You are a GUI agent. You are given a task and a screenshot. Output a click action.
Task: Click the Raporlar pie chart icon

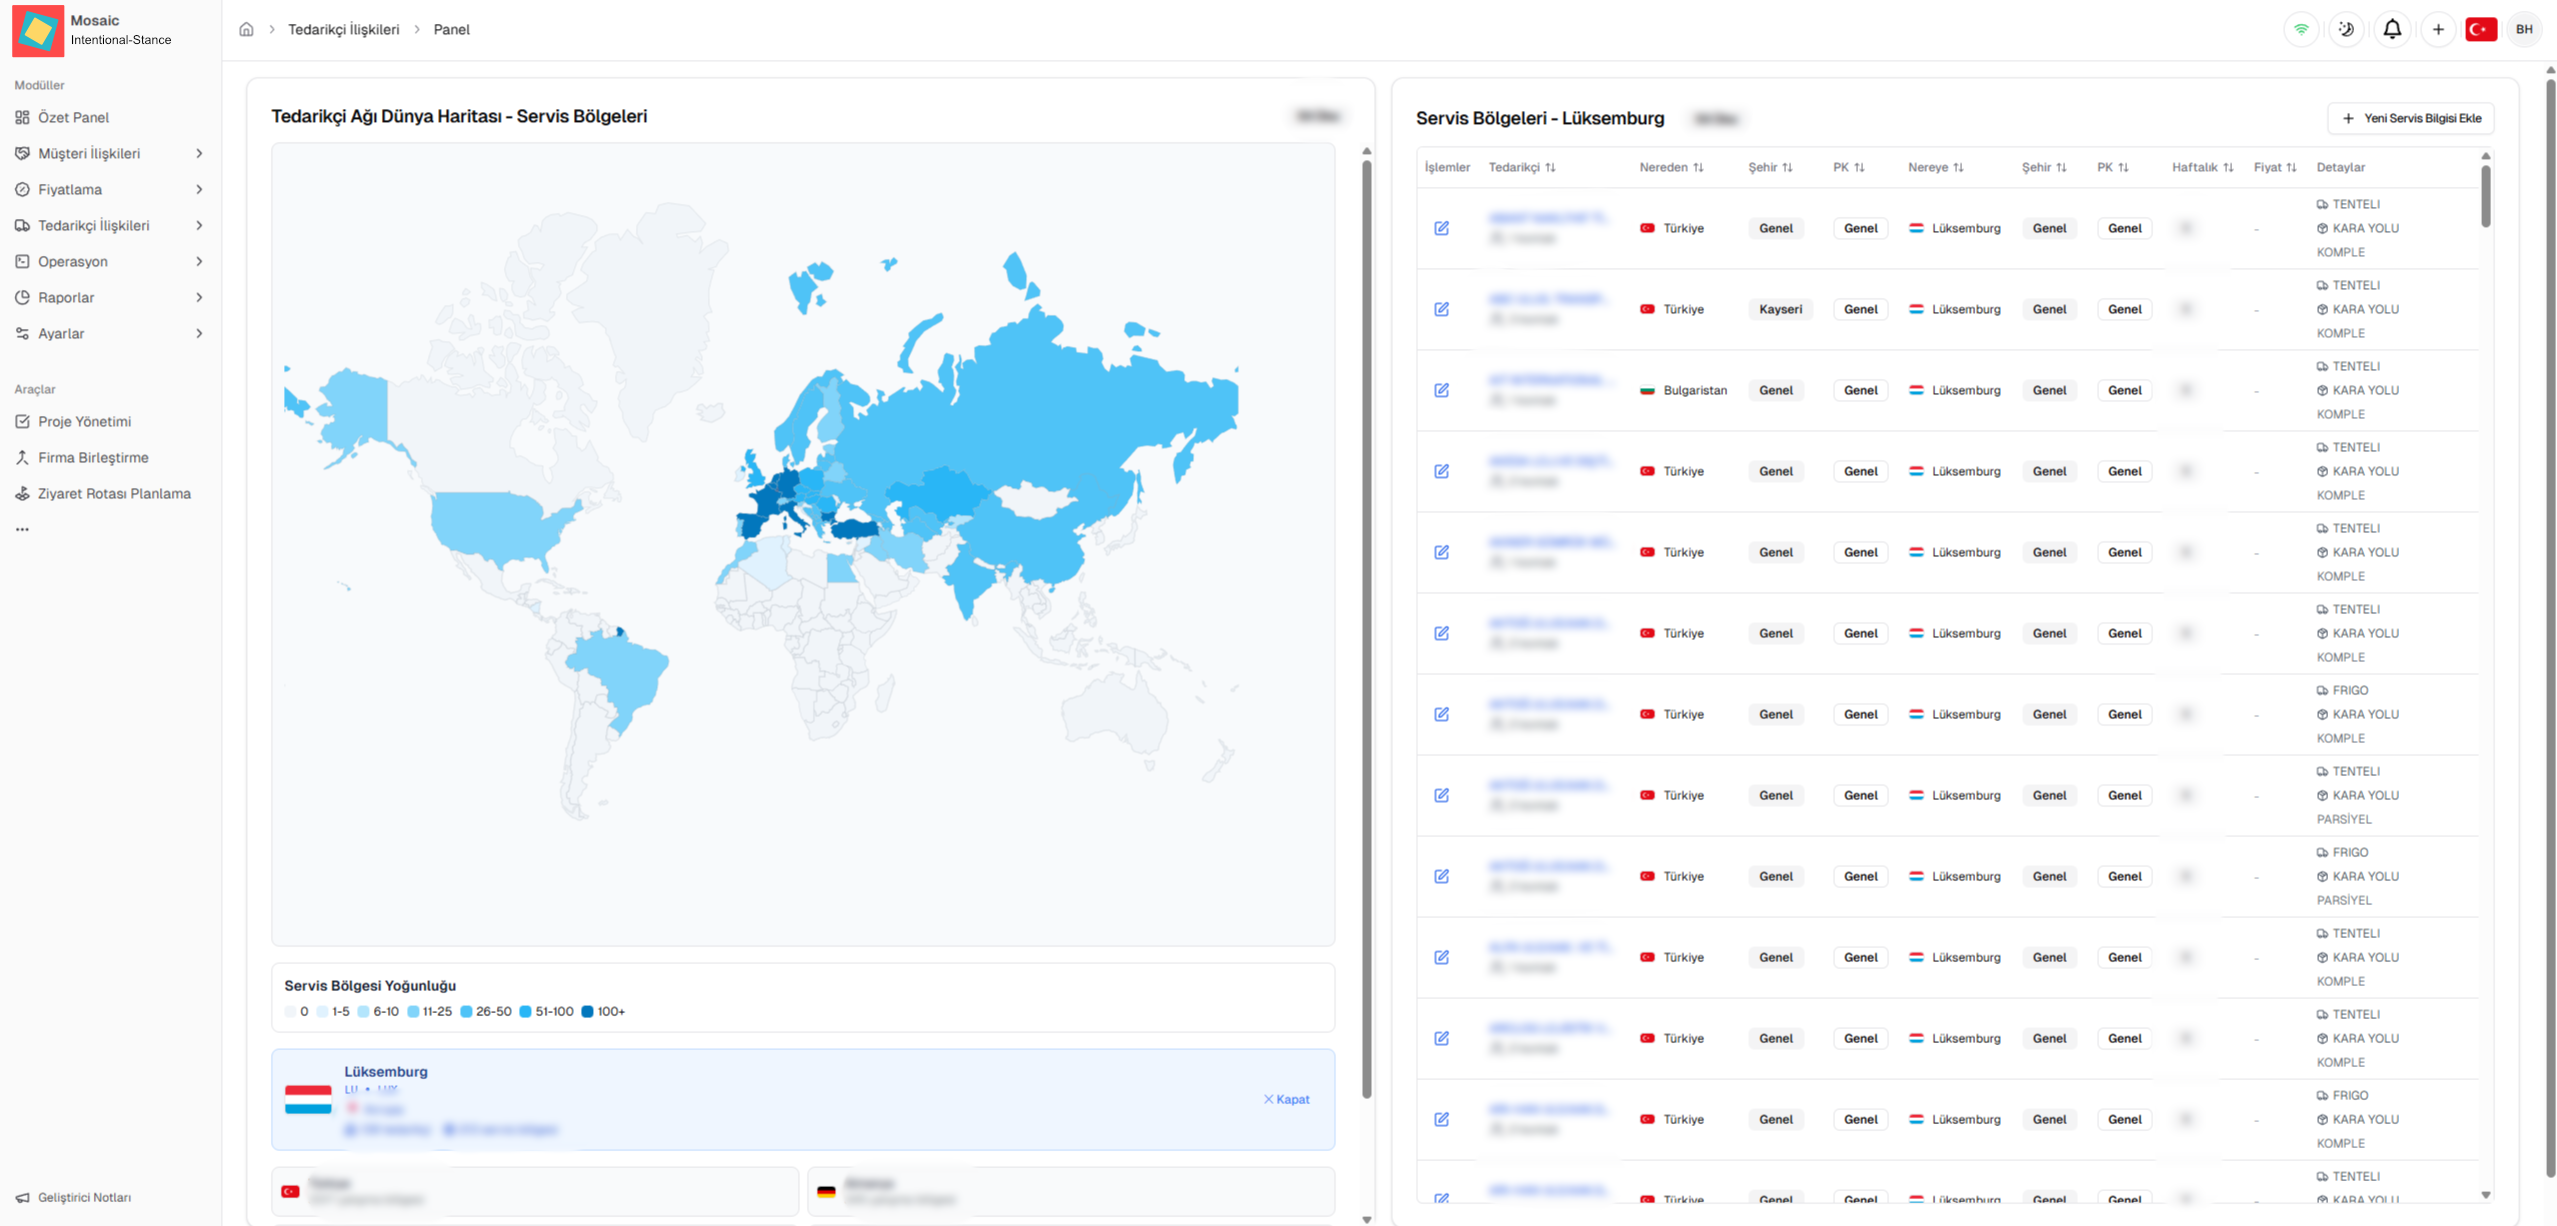pos(22,297)
